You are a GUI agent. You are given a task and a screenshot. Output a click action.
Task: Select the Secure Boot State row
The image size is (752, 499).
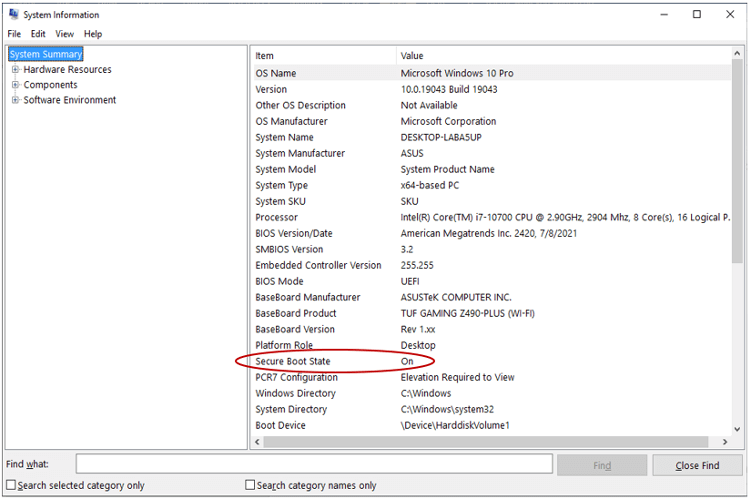pos(293,361)
